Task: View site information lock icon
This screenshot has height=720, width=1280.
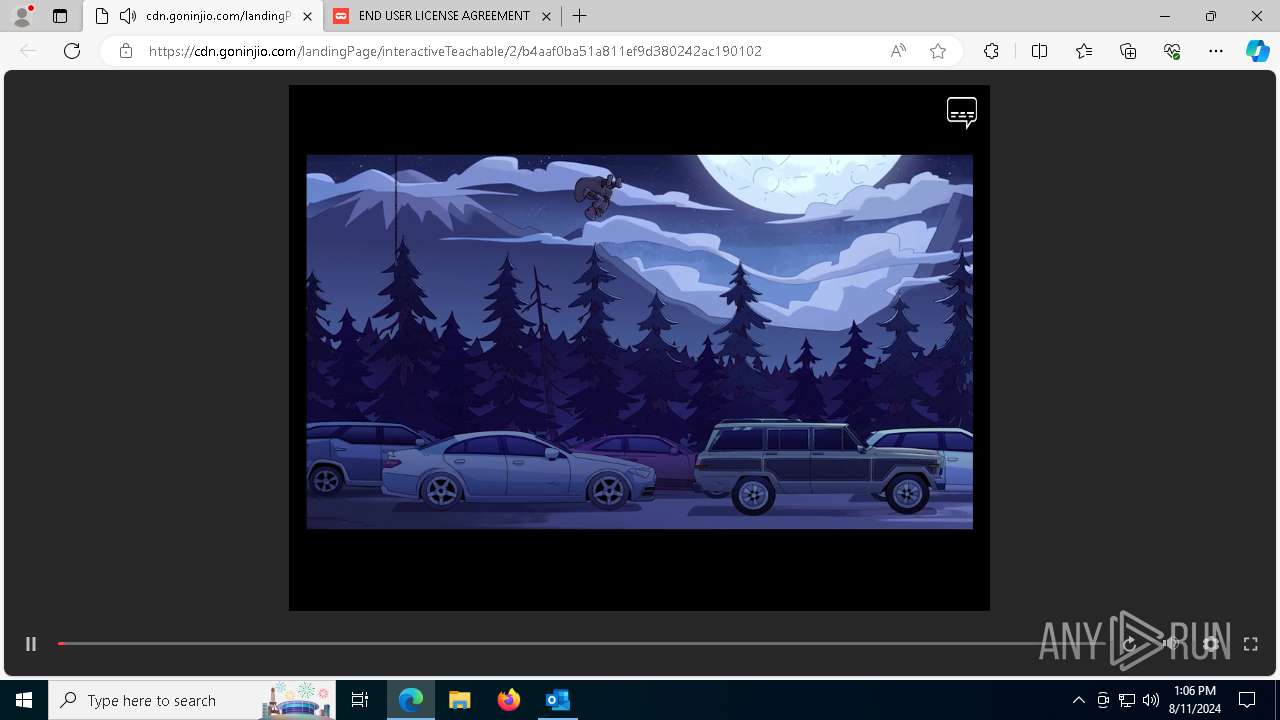Action: pos(126,51)
